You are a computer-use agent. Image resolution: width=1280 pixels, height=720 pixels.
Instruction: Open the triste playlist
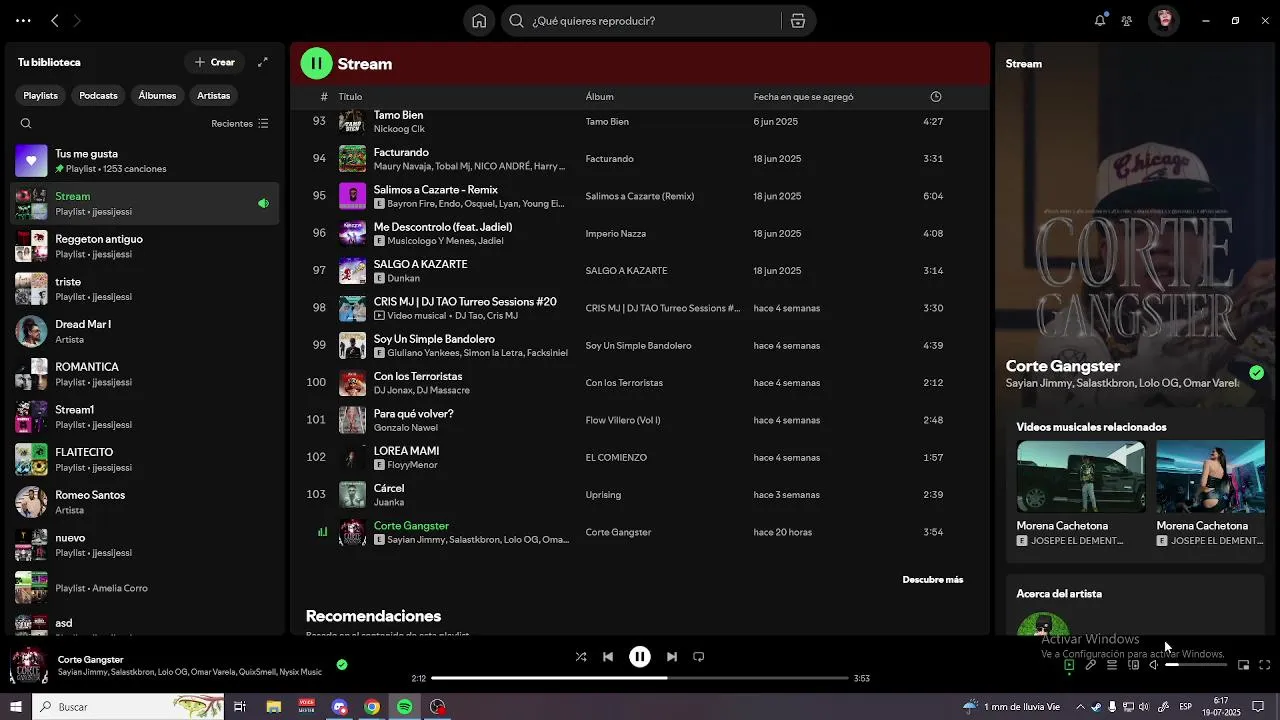click(x=145, y=289)
